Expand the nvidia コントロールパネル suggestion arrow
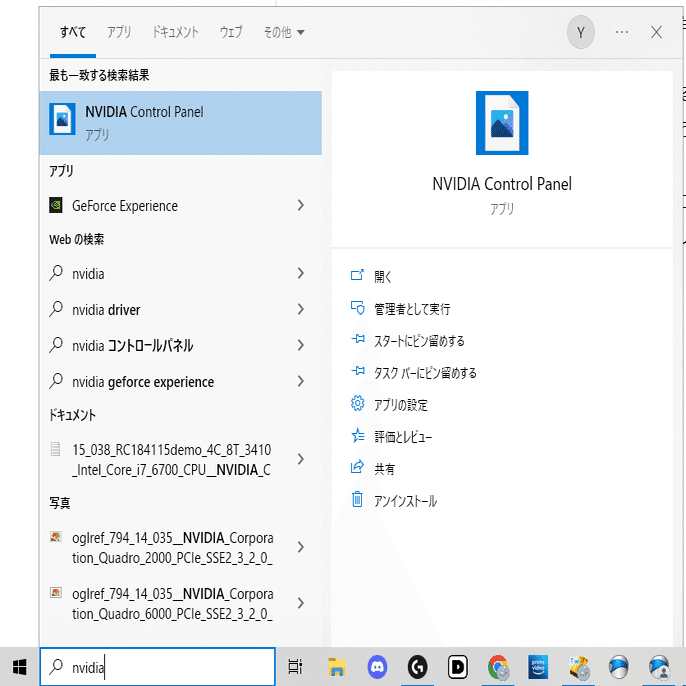686x686 pixels. pos(301,345)
